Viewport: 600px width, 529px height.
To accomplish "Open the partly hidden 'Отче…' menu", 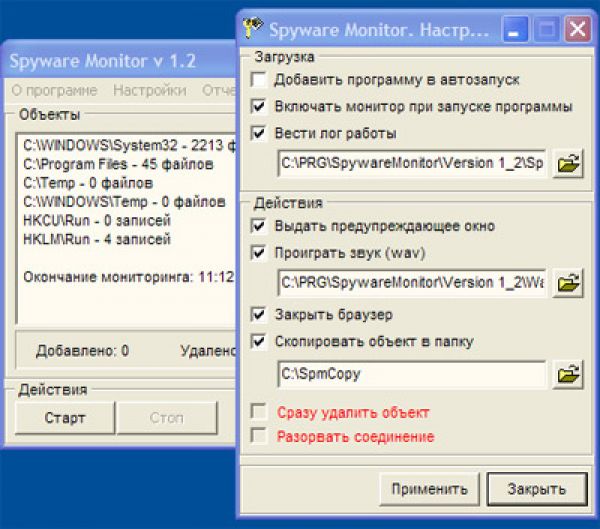I will 218,91.
